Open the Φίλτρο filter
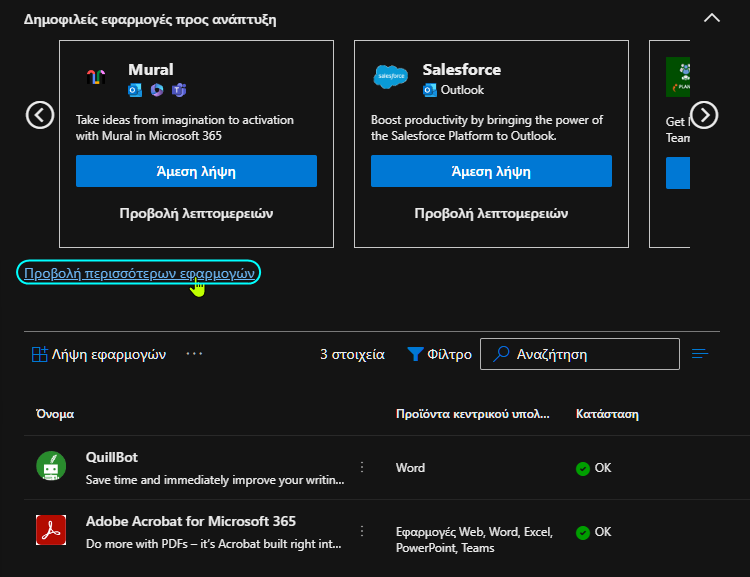 pos(439,355)
